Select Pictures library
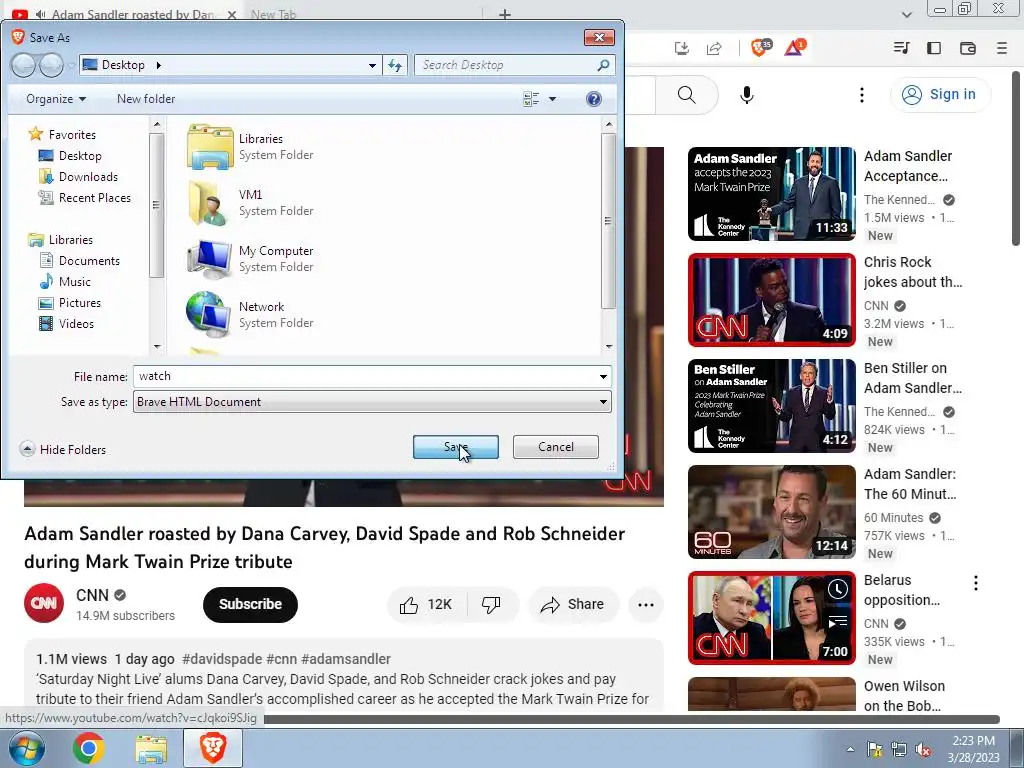 (x=70, y=302)
